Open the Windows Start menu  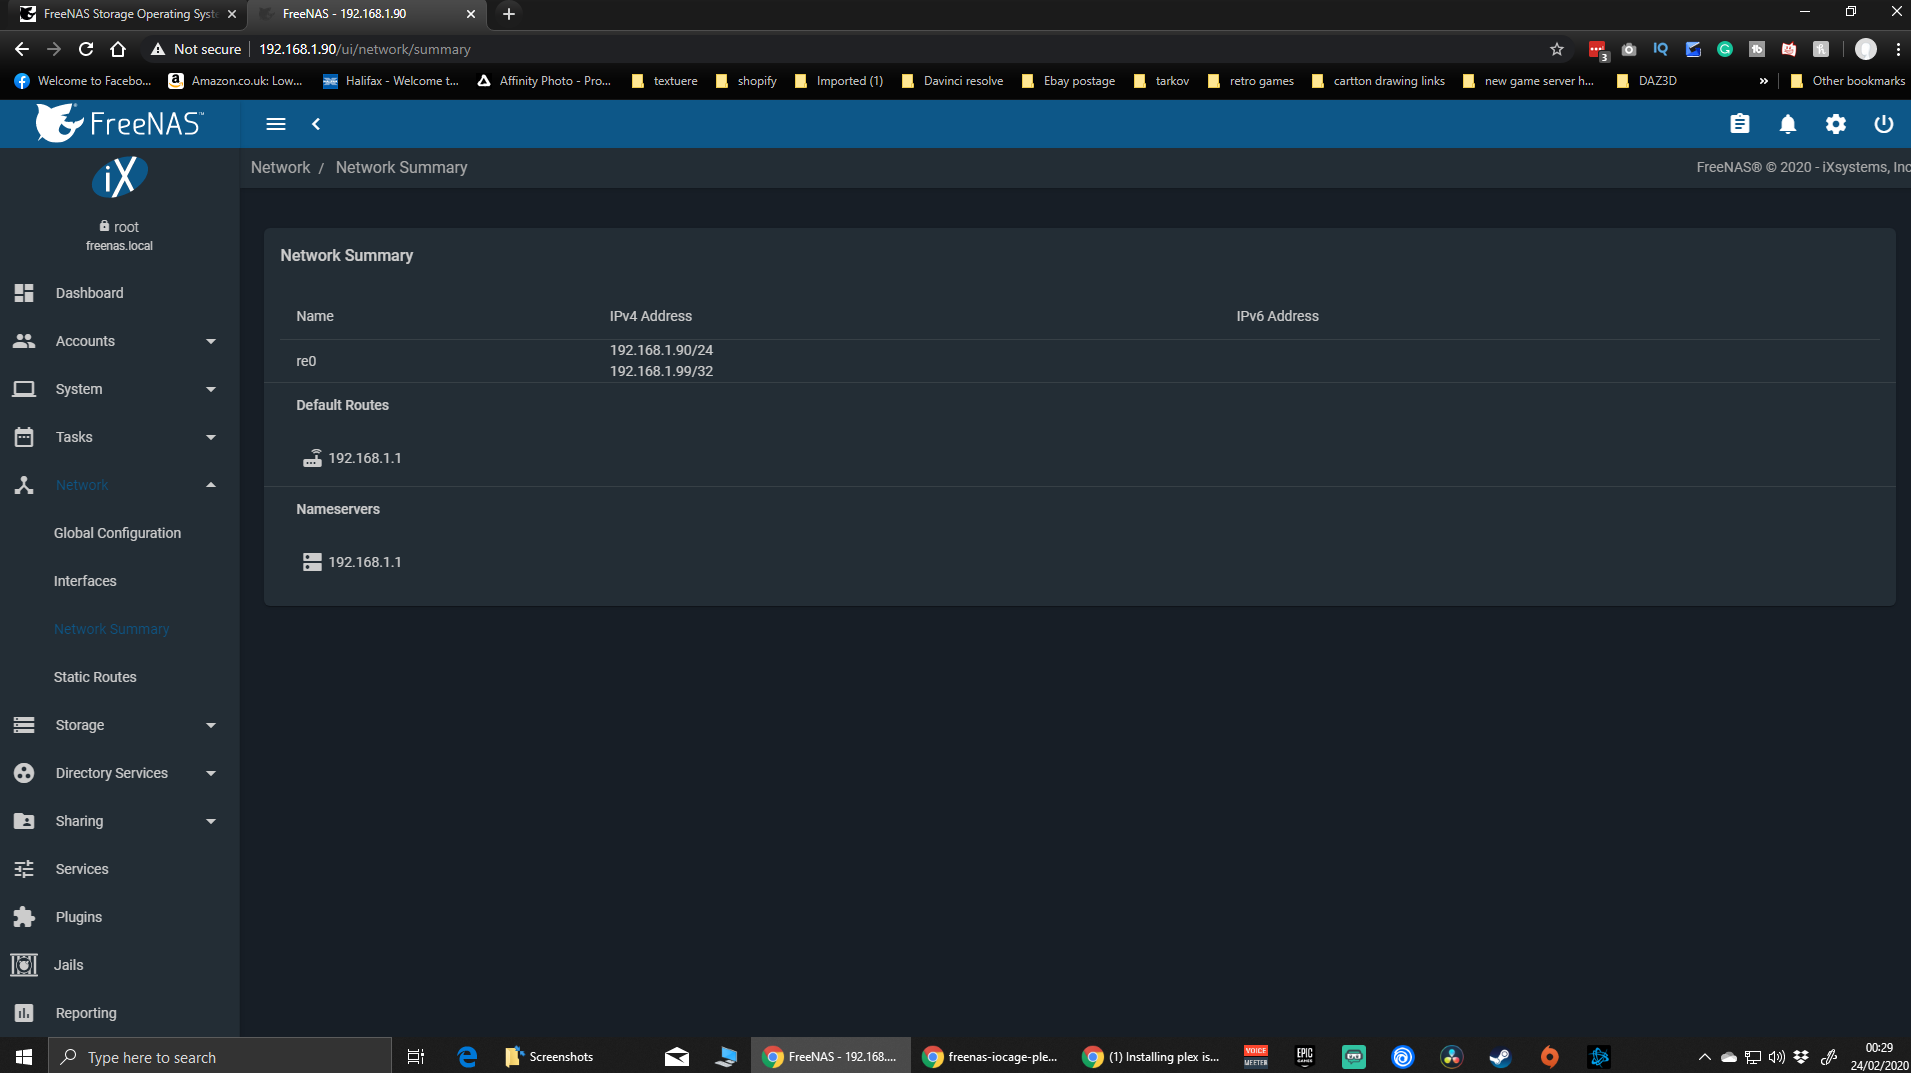pyautogui.click(x=24, y=1057)
